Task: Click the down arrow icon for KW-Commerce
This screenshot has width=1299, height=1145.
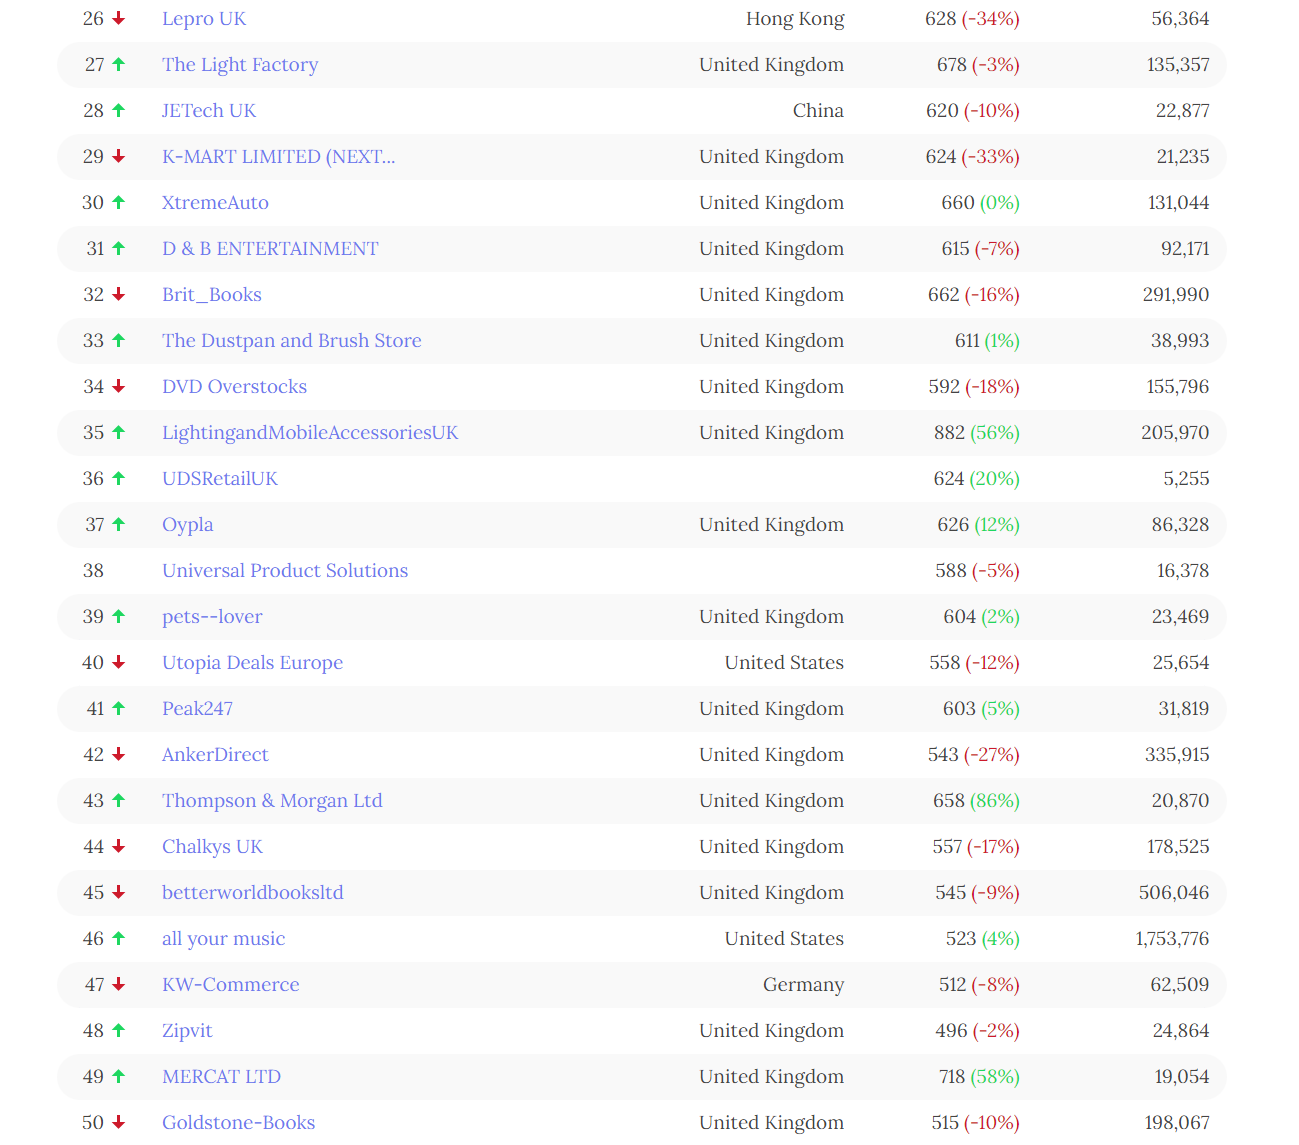Action: click(x=118, y=984)
